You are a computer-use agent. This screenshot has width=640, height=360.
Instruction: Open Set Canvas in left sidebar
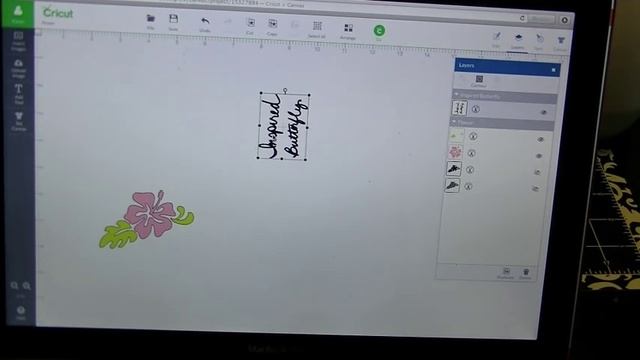[x=19, y=121]
